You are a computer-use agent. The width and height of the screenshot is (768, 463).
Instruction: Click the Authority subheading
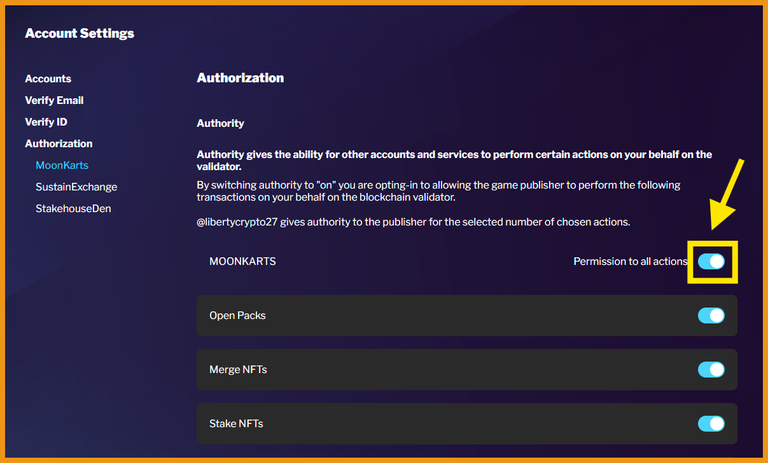coord(220,123)
